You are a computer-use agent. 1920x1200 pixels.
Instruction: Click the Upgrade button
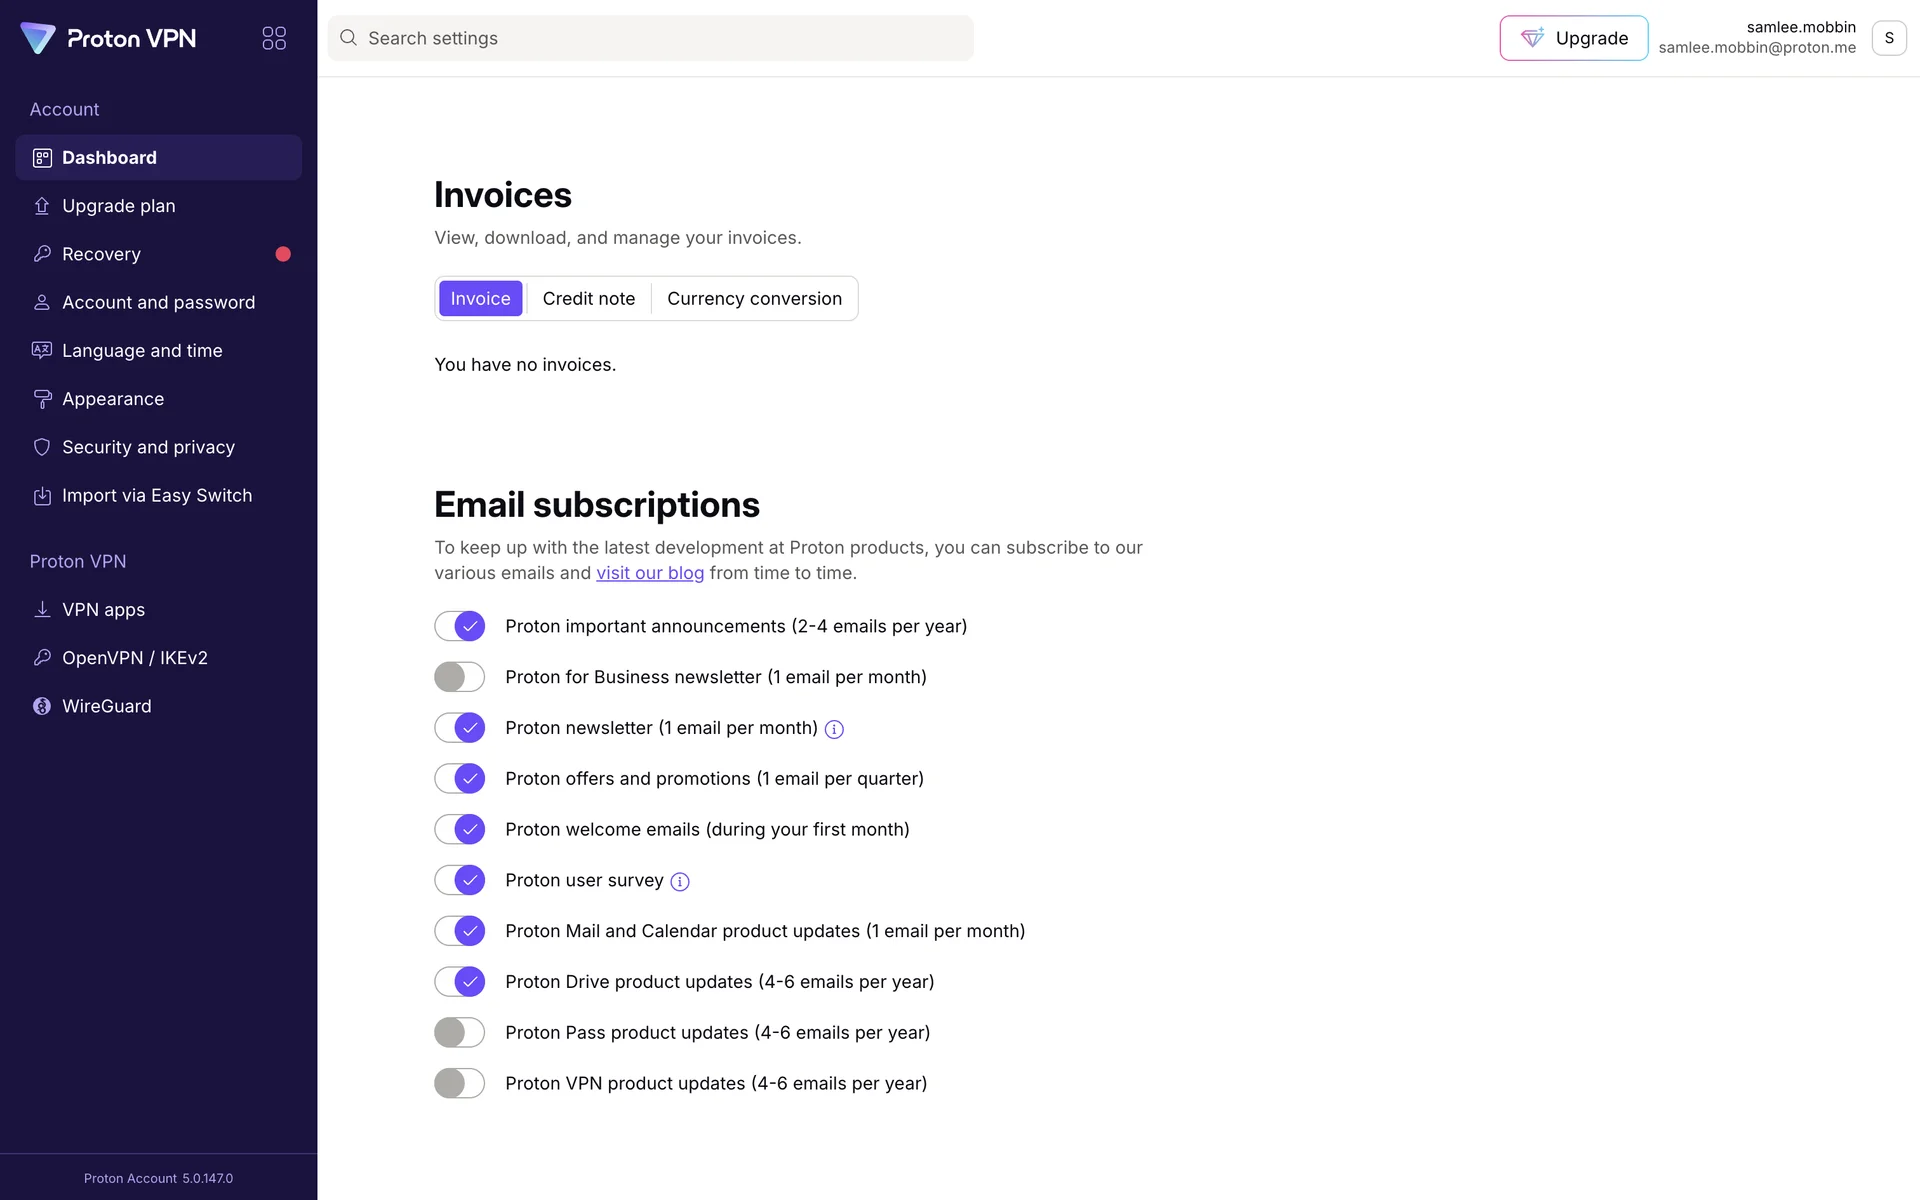1573,38
